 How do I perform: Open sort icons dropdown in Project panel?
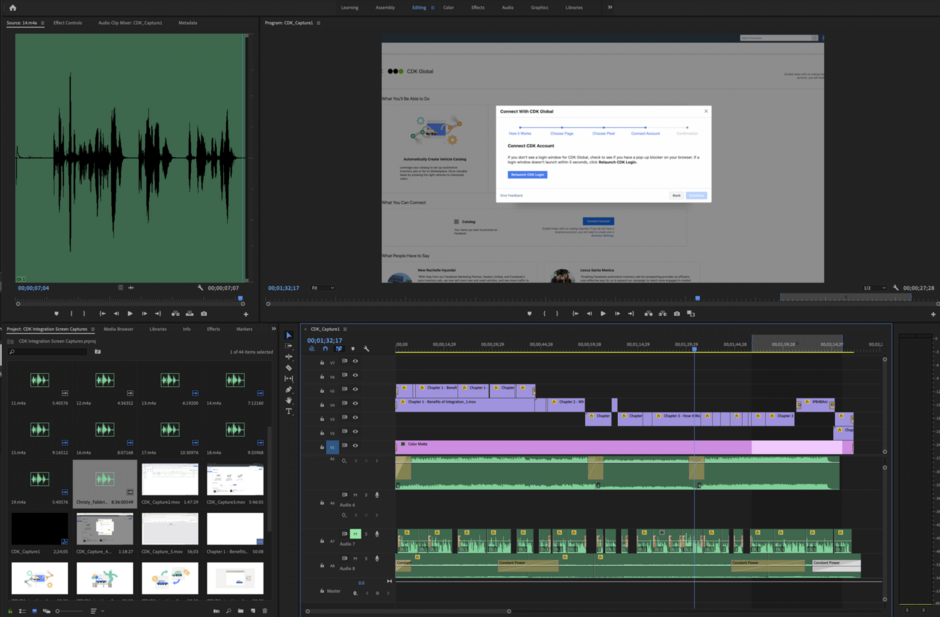(95, 611)
